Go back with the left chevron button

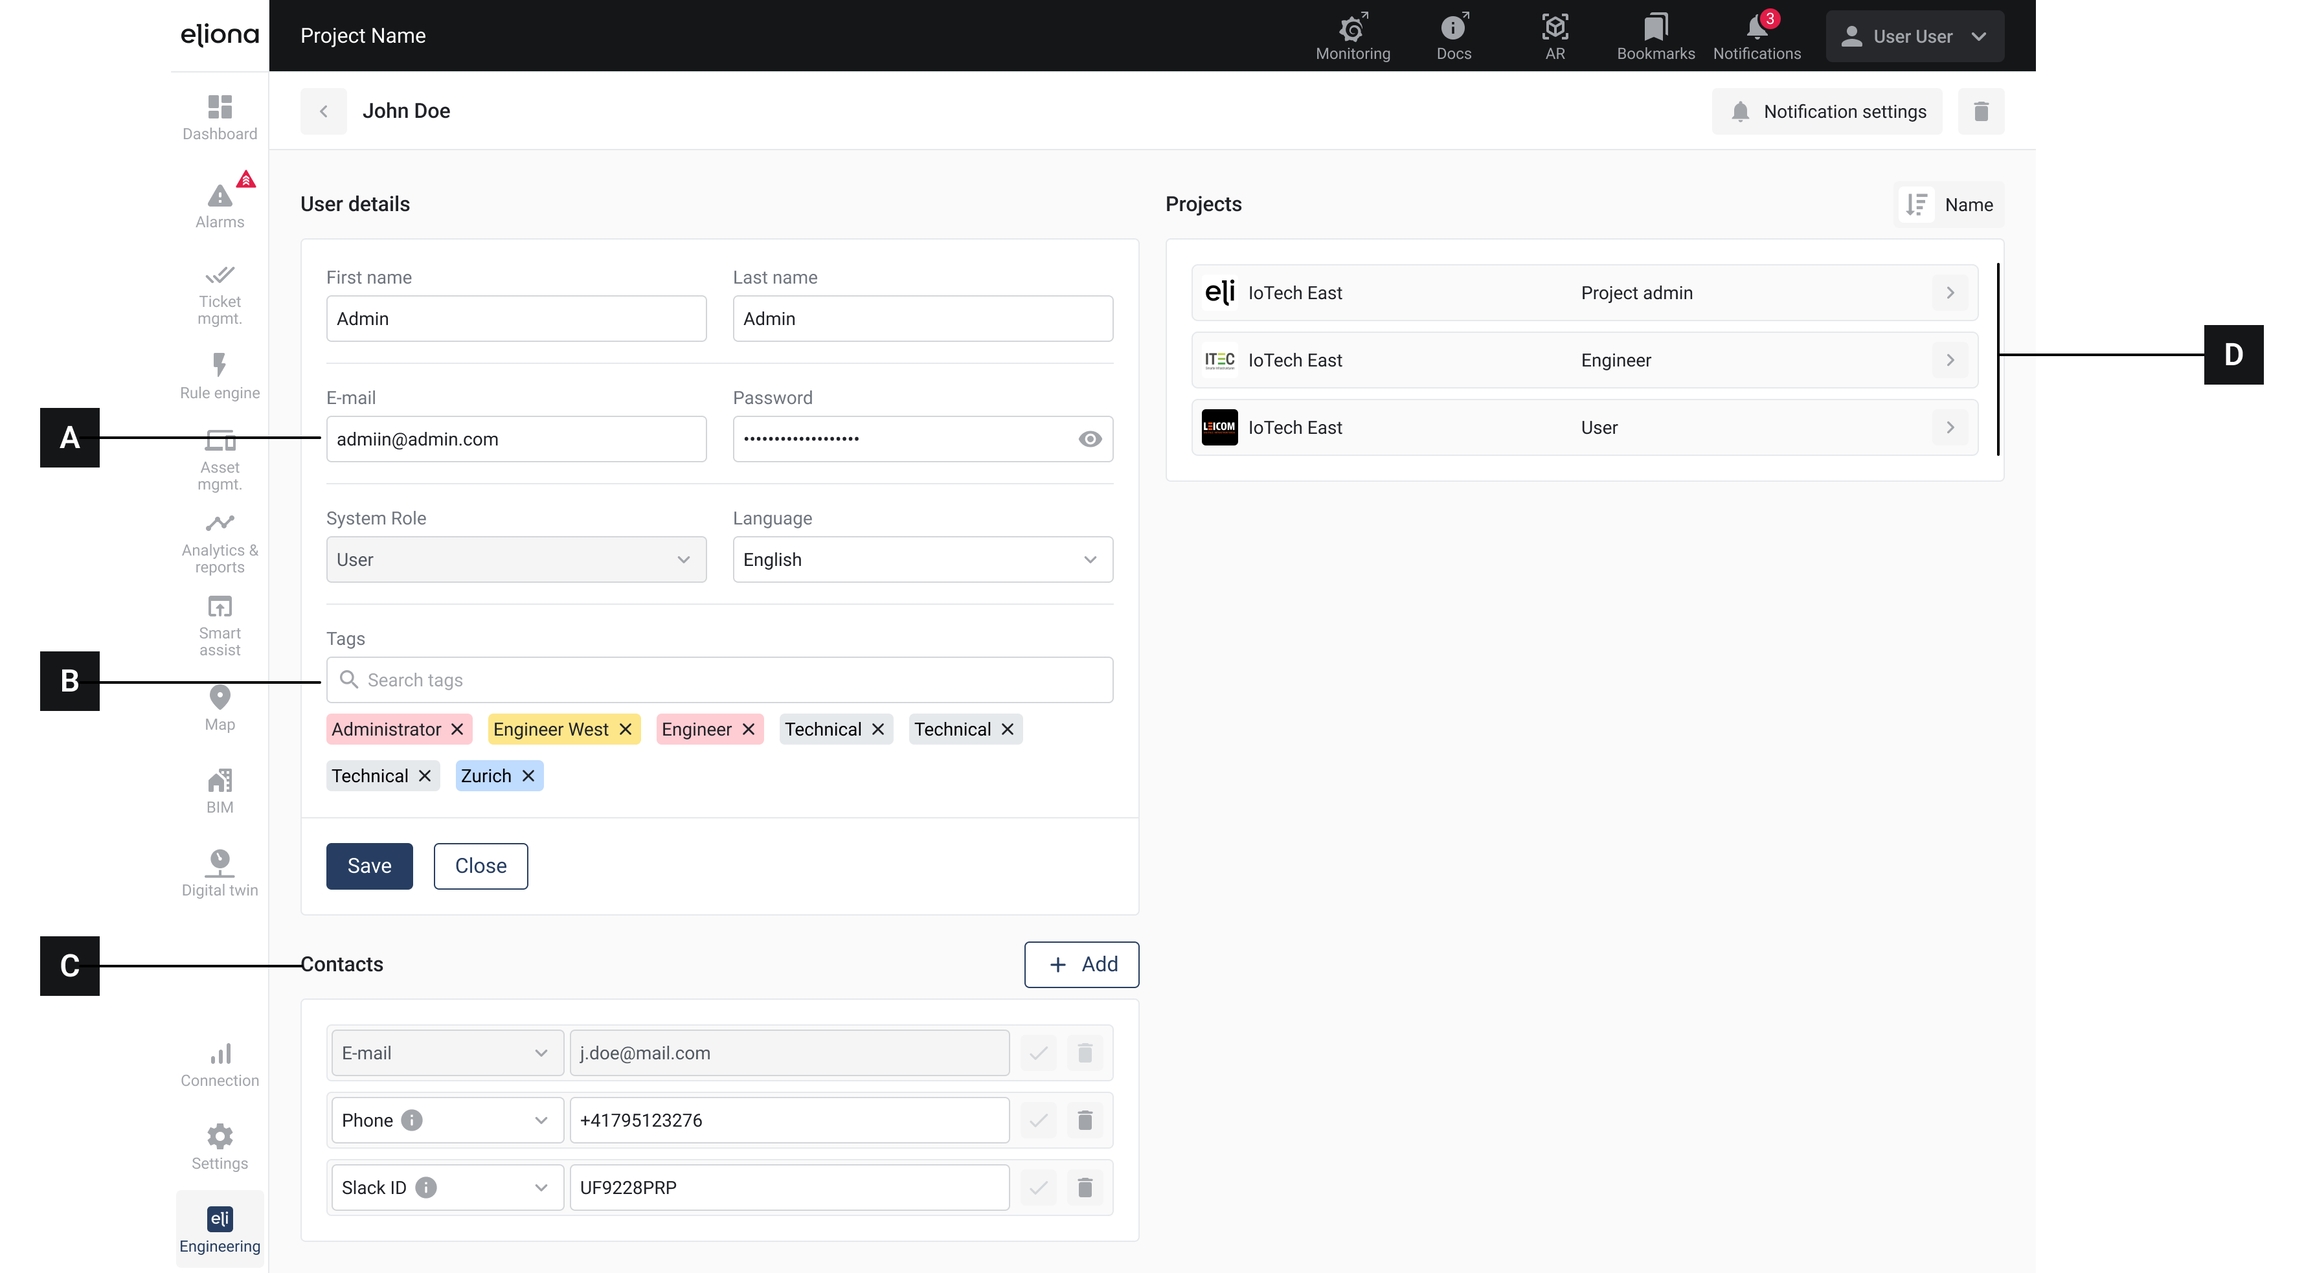pos(323,111)
